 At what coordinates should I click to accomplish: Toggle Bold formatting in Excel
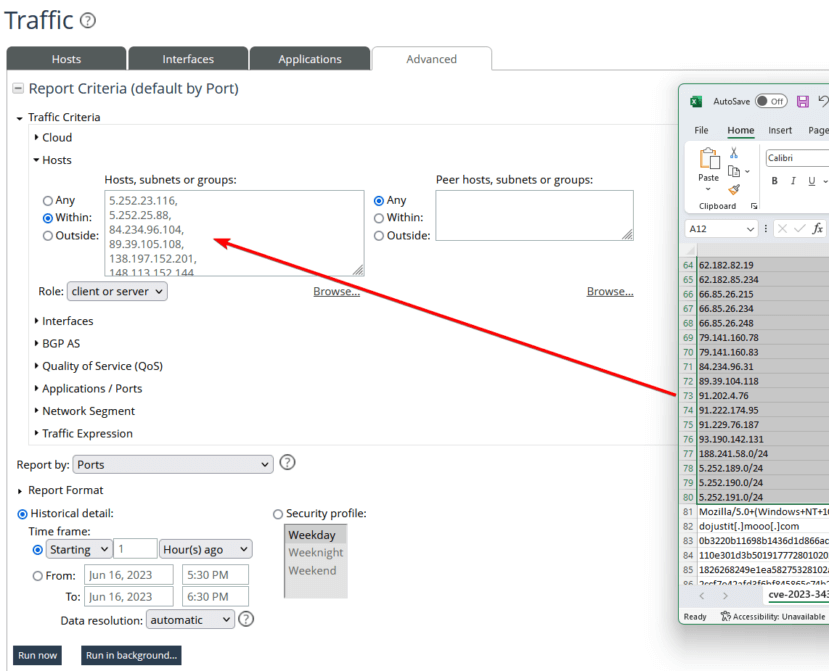point(775,181)
